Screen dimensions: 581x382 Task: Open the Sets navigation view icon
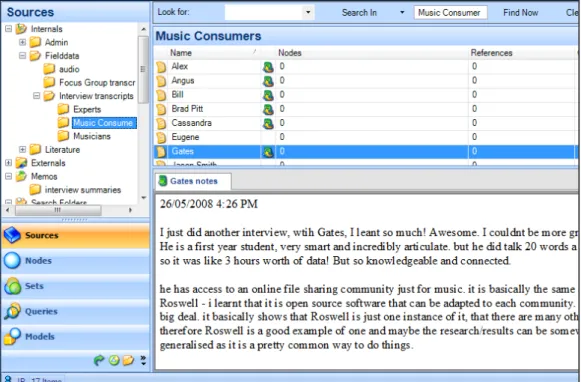coord(12,286)
